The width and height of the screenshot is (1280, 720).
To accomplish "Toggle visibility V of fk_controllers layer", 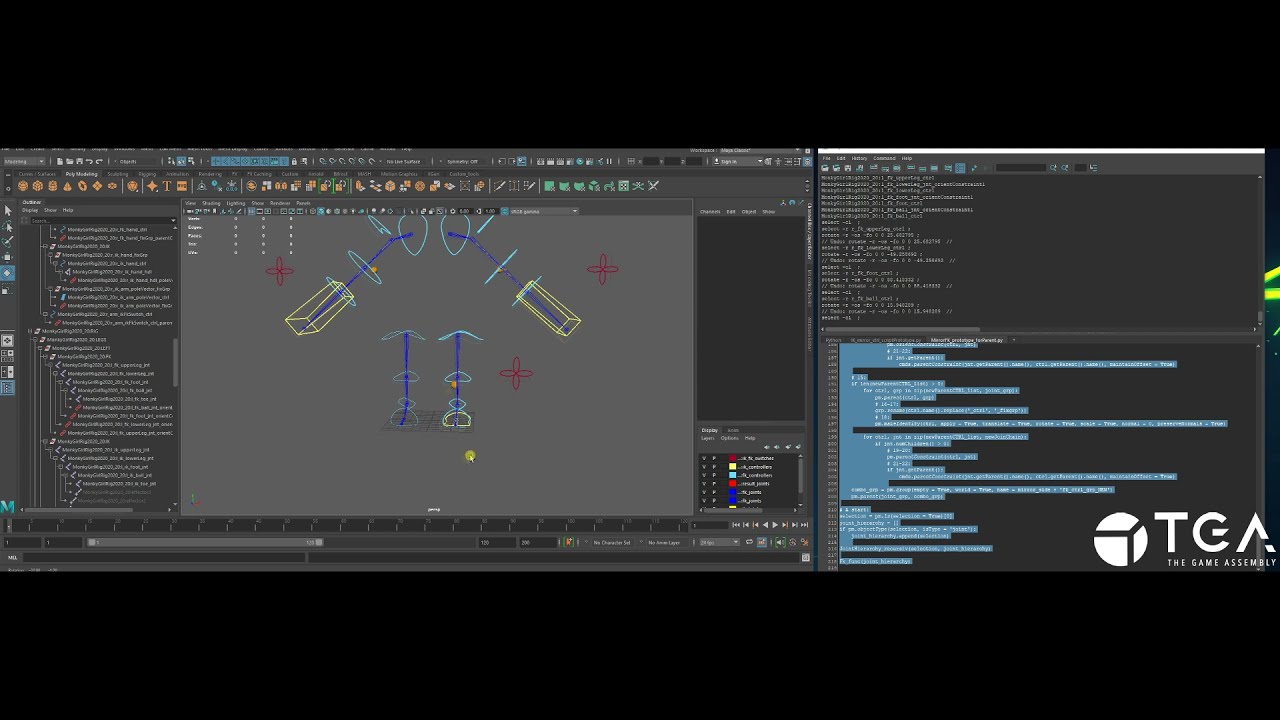I will point(704,475).
